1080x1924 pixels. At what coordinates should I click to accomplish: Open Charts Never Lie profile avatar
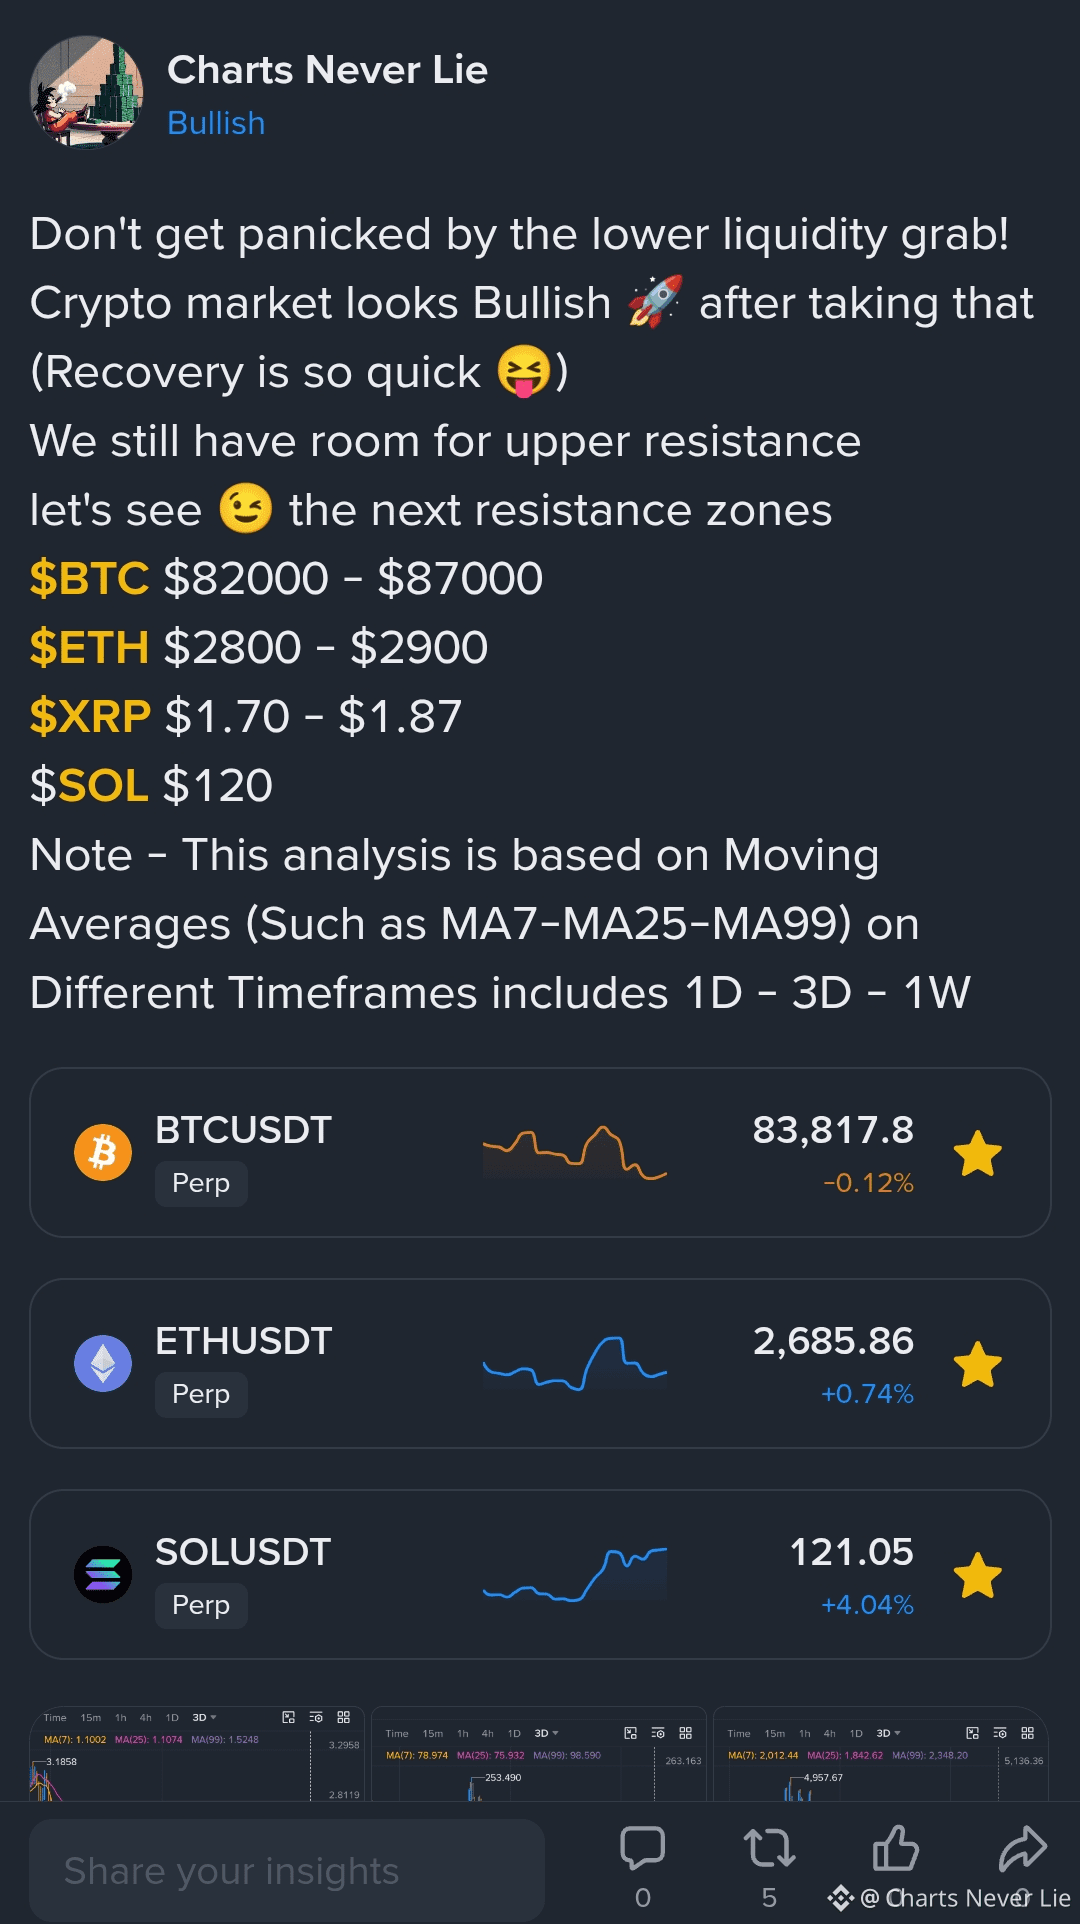86,92
